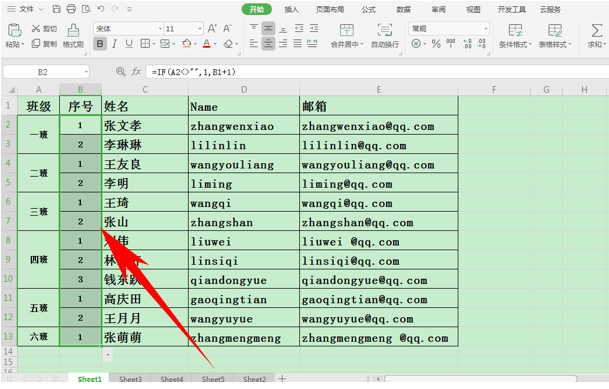Open Print Preview icon
The image size is (609, 389).
(86, 9)
